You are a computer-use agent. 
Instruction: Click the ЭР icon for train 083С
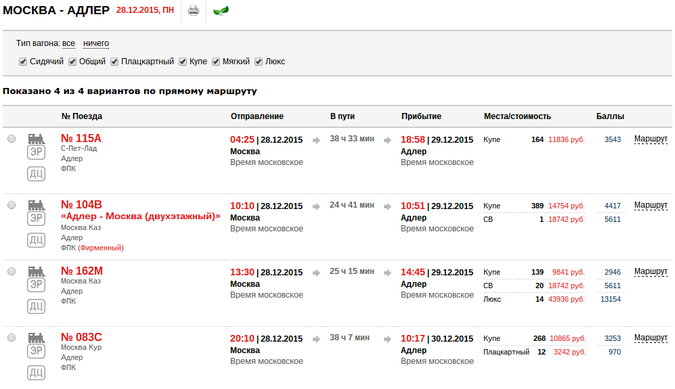tap(36, 351)
